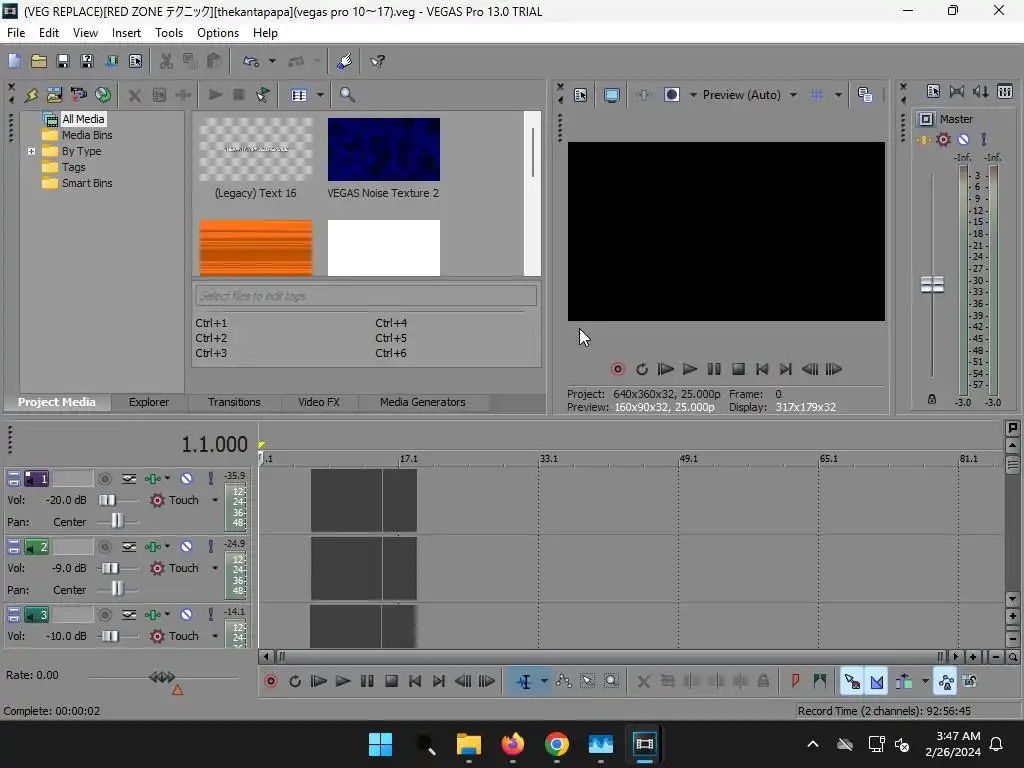Image resolution: width=1024 pixels, height=768 pixels.
Task: Expand the By Type folder
Action: coord(31,152)
